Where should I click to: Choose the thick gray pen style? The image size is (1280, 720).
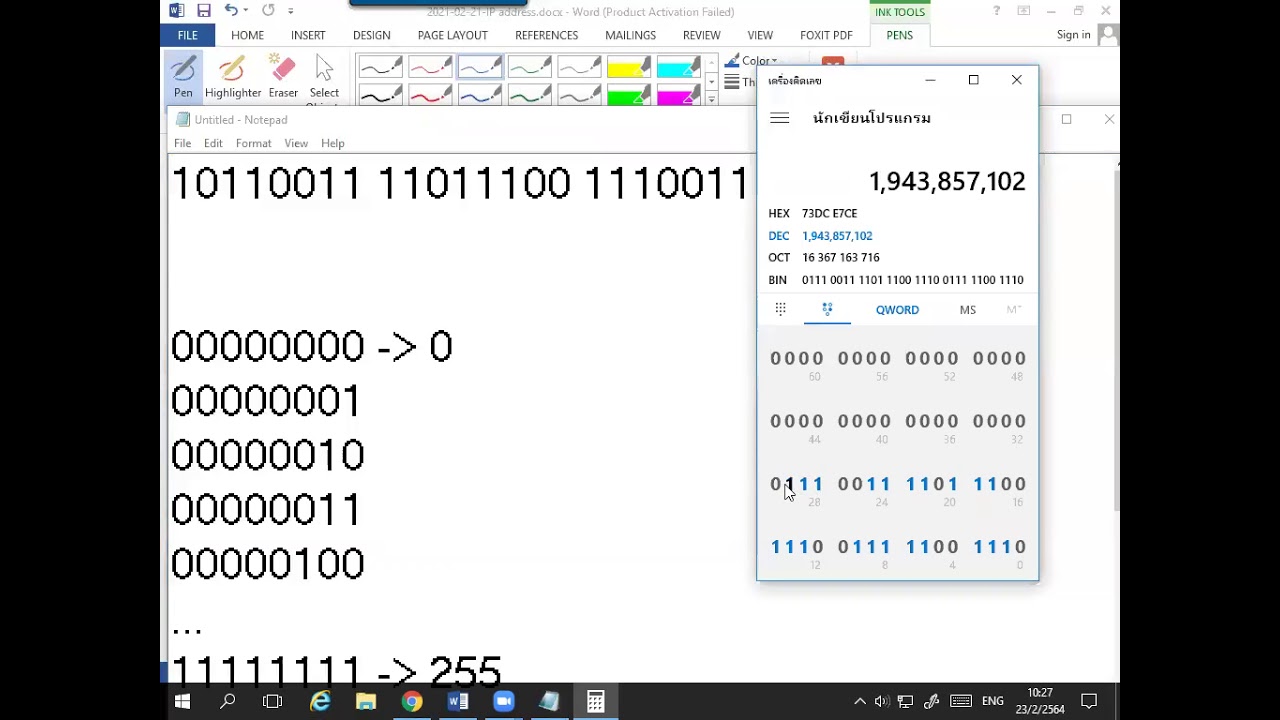point(580,94)
